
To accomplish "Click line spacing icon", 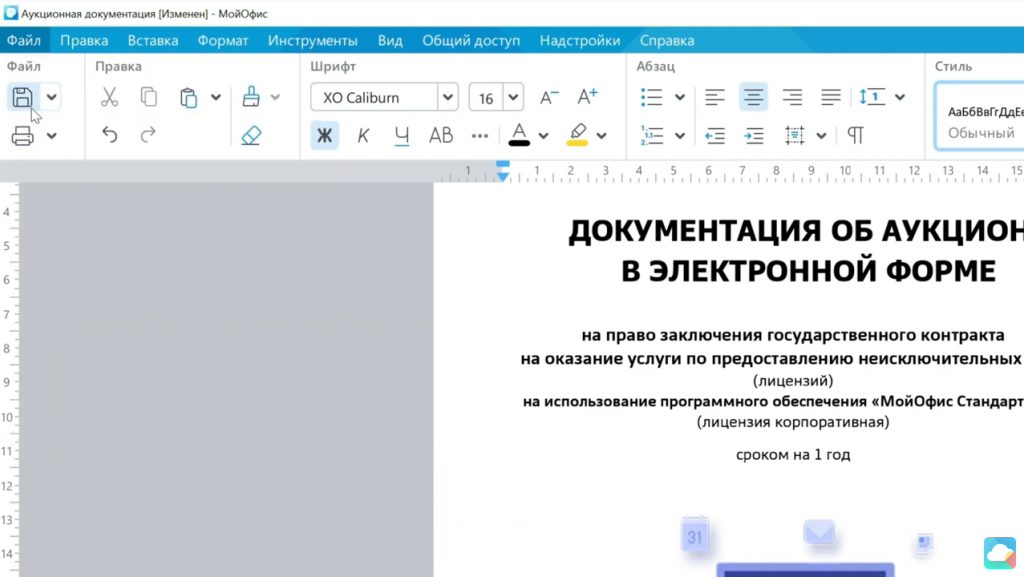I will (x=872, y=97).
